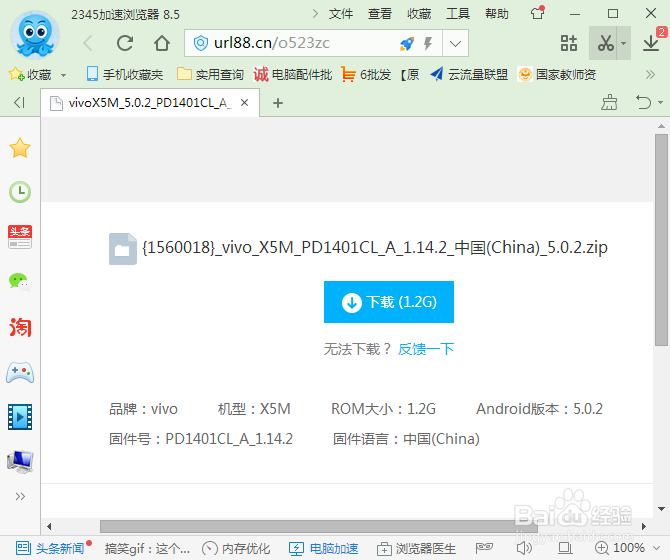Click 电脑加速 in status bar

click(323, 548)
